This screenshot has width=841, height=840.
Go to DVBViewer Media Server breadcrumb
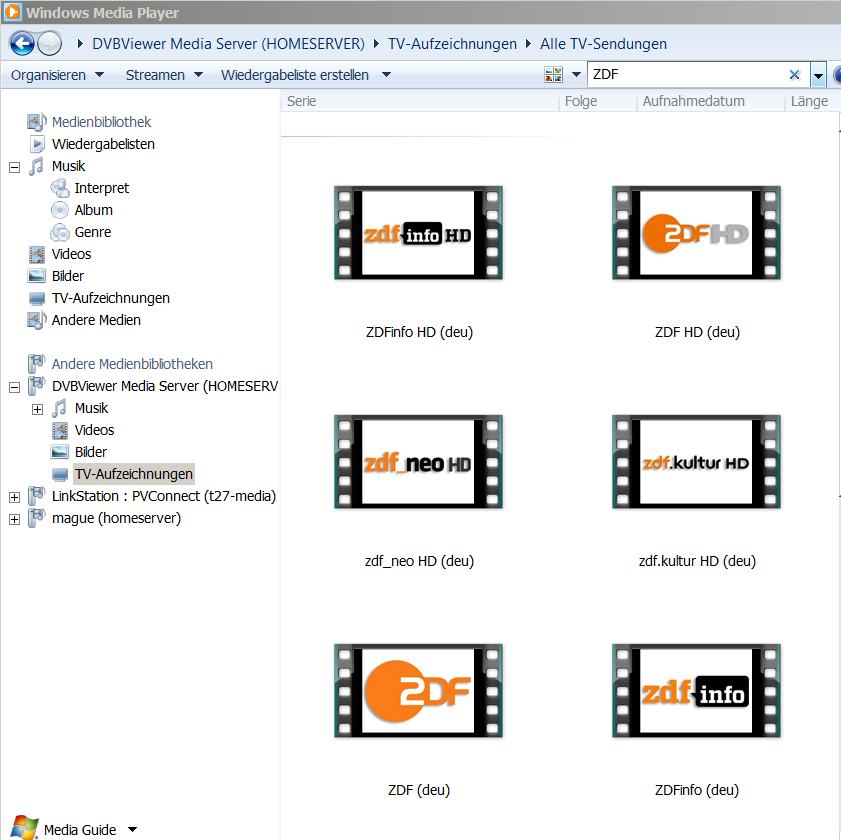pos(228,43)
